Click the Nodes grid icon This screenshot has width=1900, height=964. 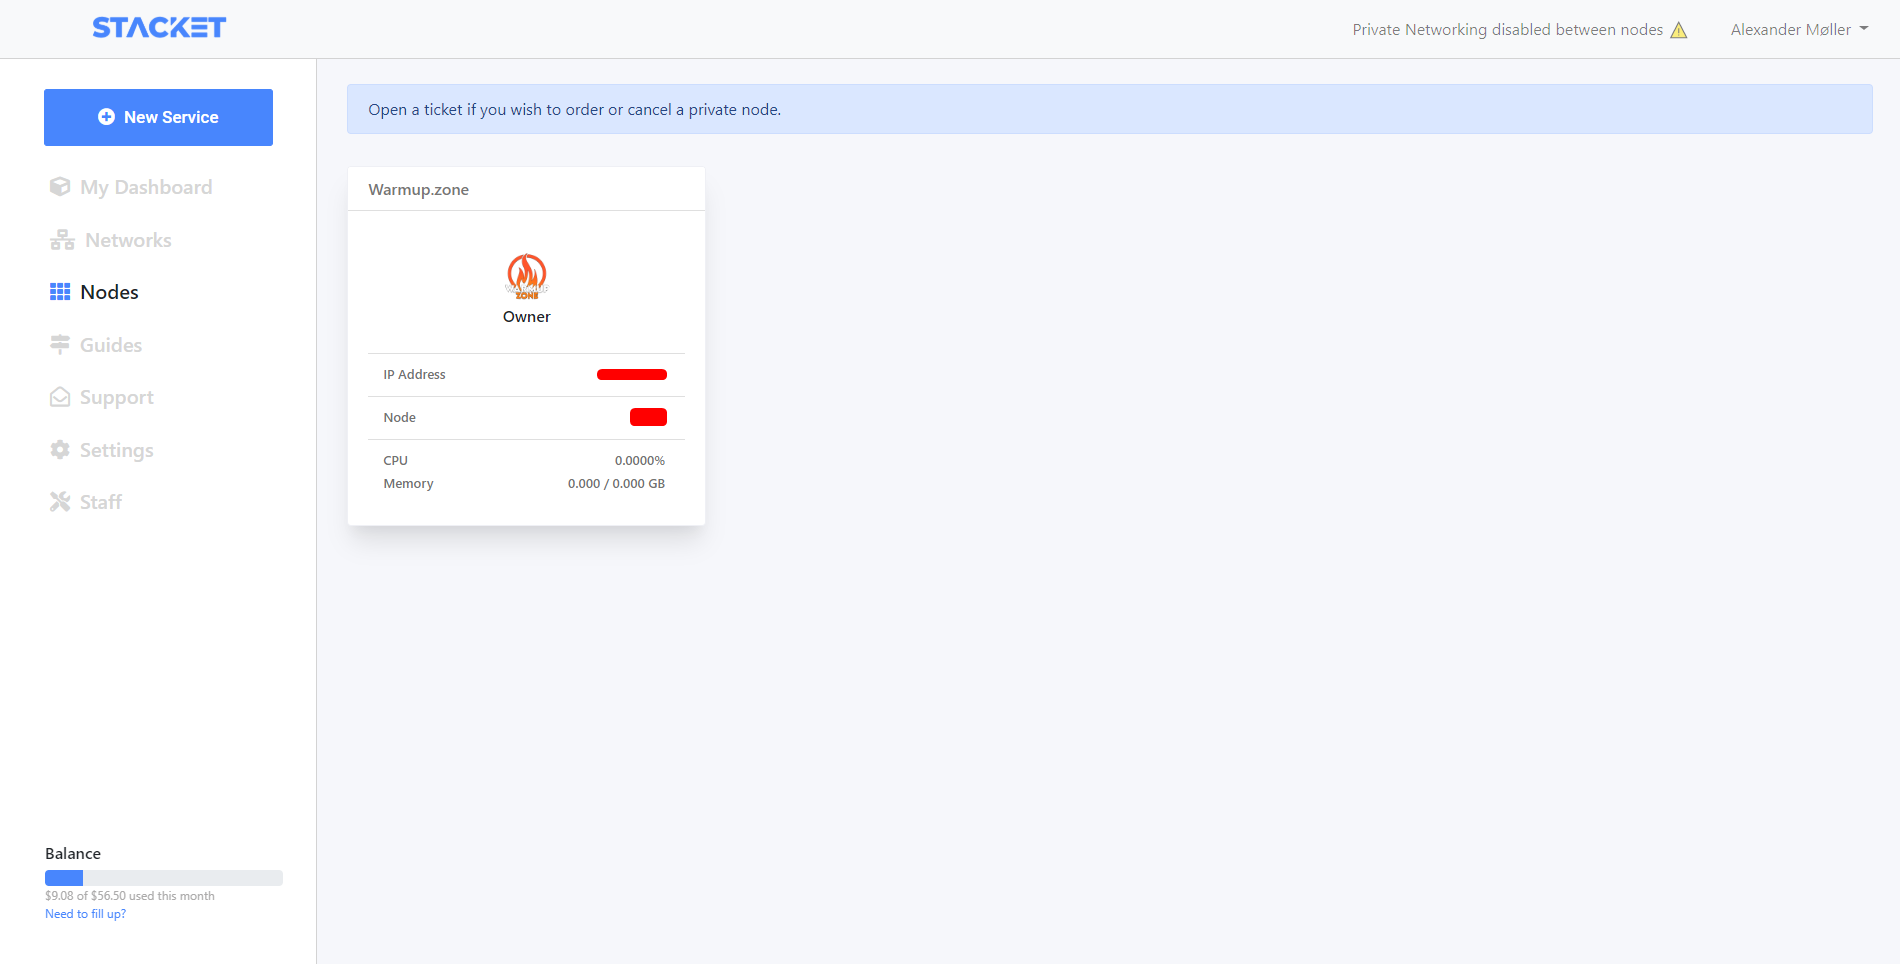[60, 292]
